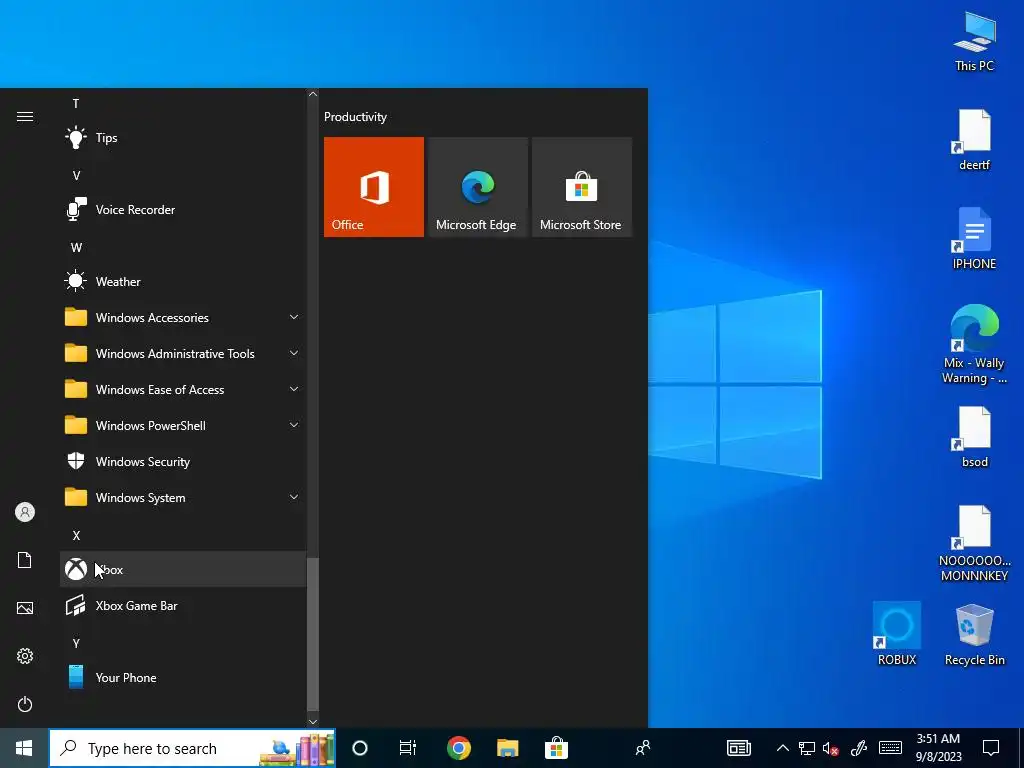Open Pictures from Start sidebar
The image size is (1024, 768).
tap(25, 608)
